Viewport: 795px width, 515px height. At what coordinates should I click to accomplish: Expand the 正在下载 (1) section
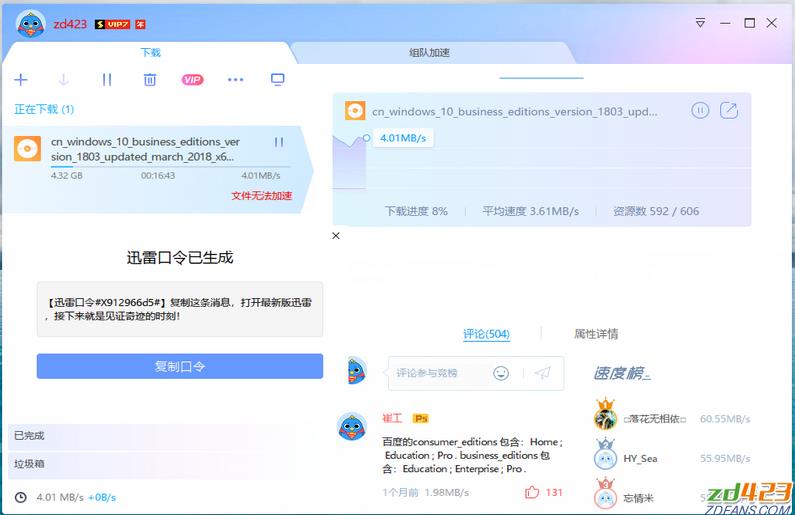(x=44, y=109)
